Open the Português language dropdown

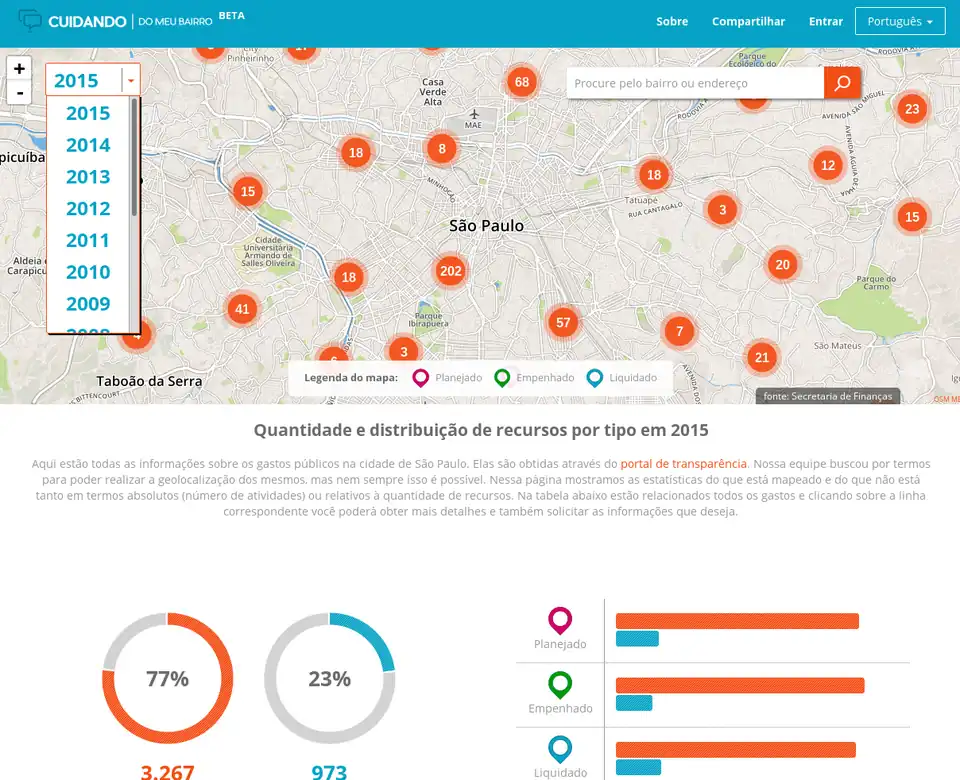click(x=899, y=21)
